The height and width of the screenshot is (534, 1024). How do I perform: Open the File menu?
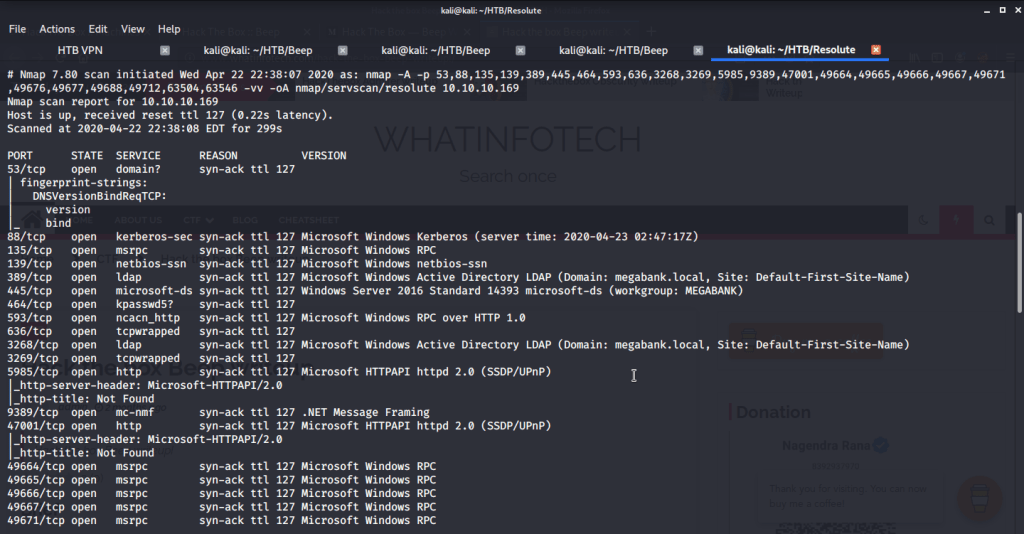pos(17,29)
